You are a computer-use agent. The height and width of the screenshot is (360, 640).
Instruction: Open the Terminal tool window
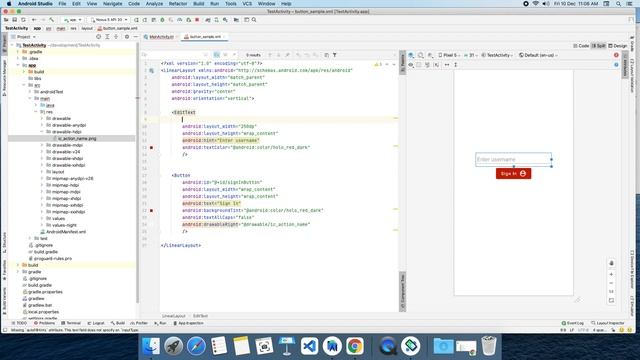pyautogui.click(x=71, y=323)
